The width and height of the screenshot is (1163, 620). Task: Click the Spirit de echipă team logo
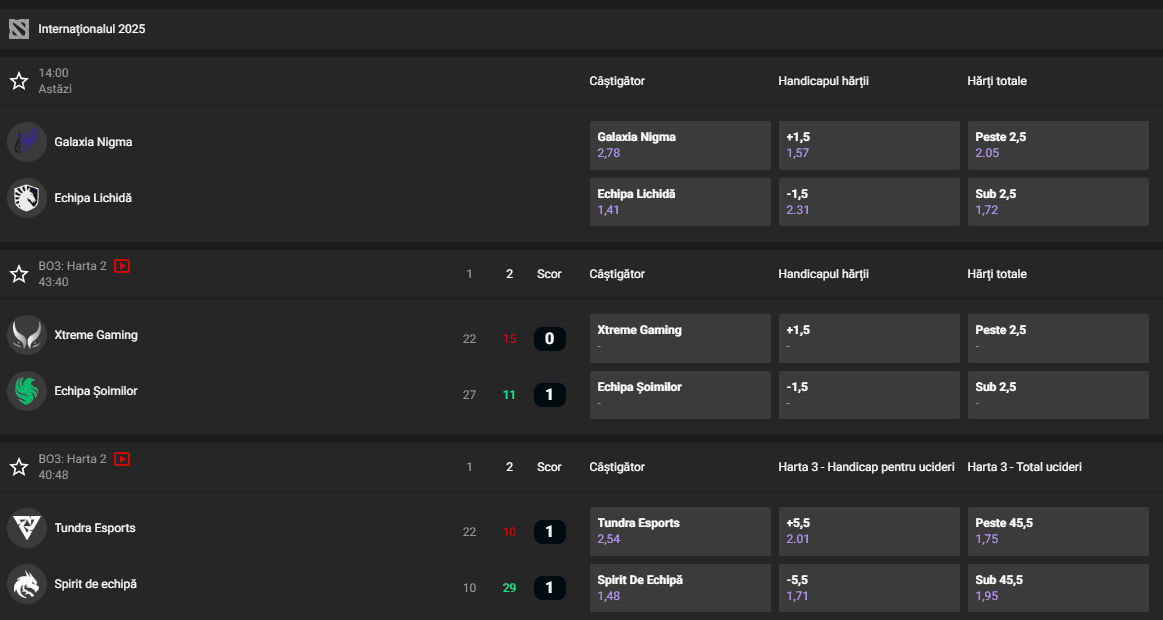[x=27, y=584]
